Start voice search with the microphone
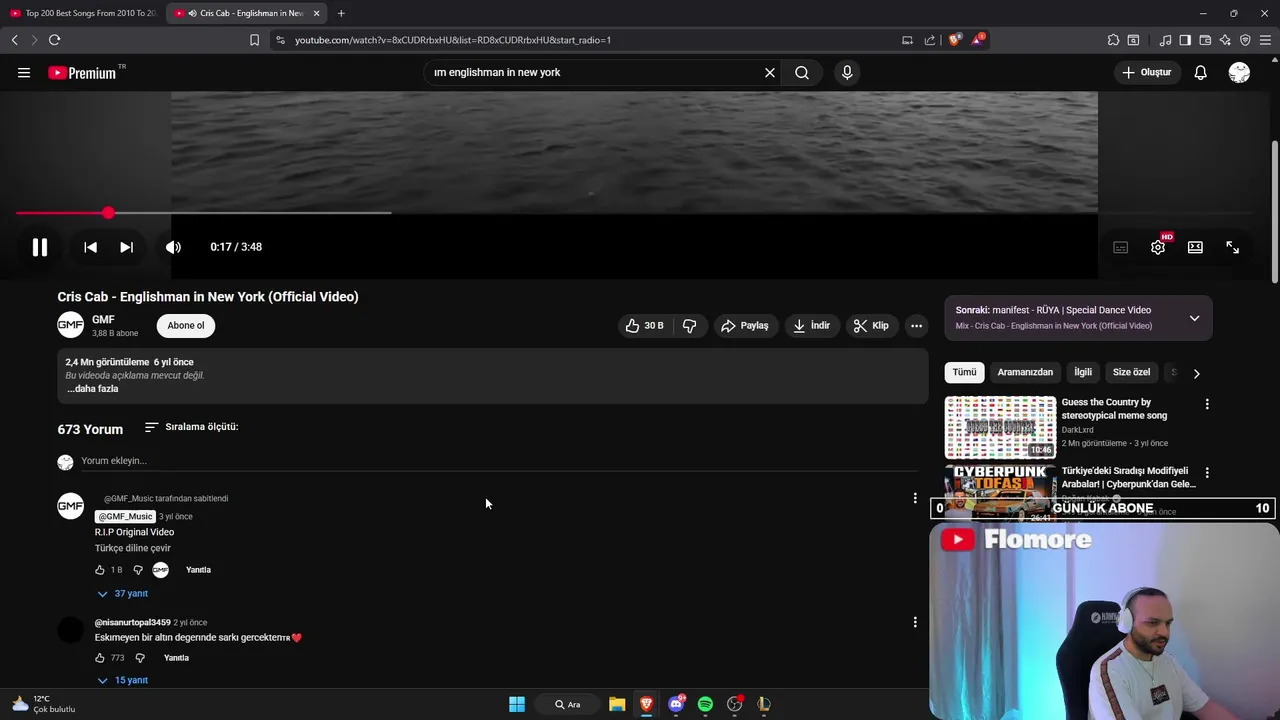 pos(847,72)
